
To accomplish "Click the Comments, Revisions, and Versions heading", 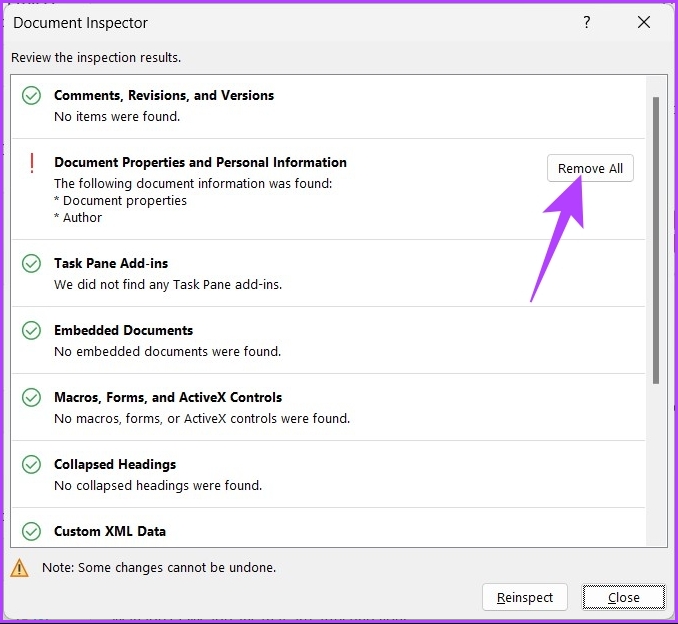I will coord(164,95).
